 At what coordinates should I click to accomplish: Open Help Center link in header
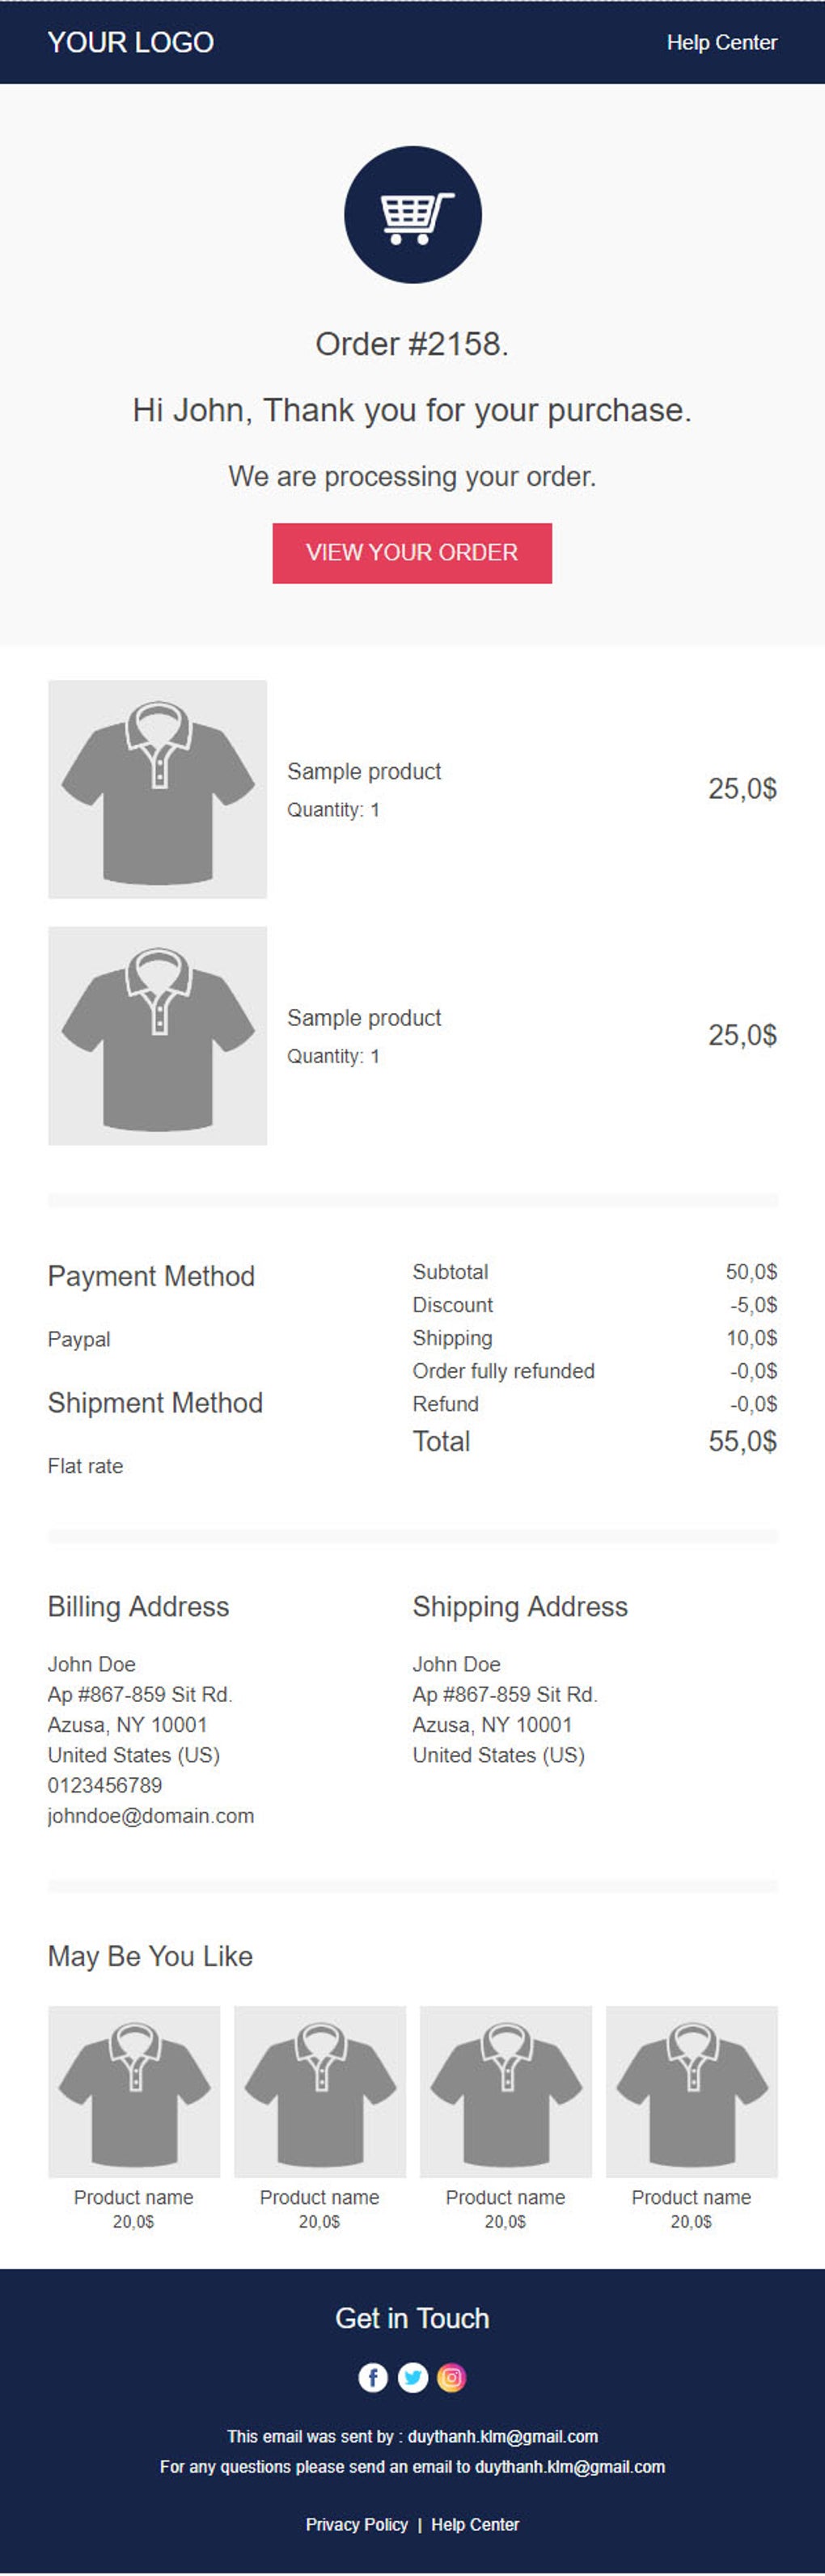(721, 42)
